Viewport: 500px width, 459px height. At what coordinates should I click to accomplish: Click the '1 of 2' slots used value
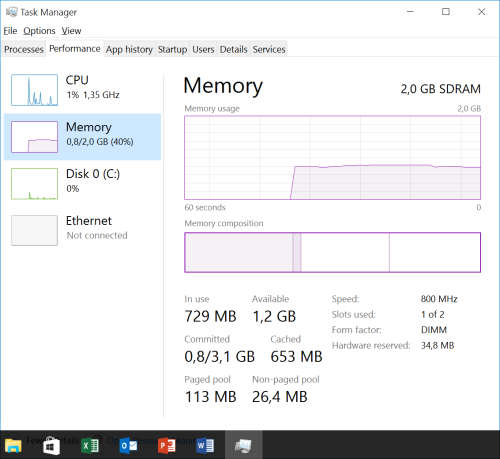pyautogui.click(x=432, y=314)
